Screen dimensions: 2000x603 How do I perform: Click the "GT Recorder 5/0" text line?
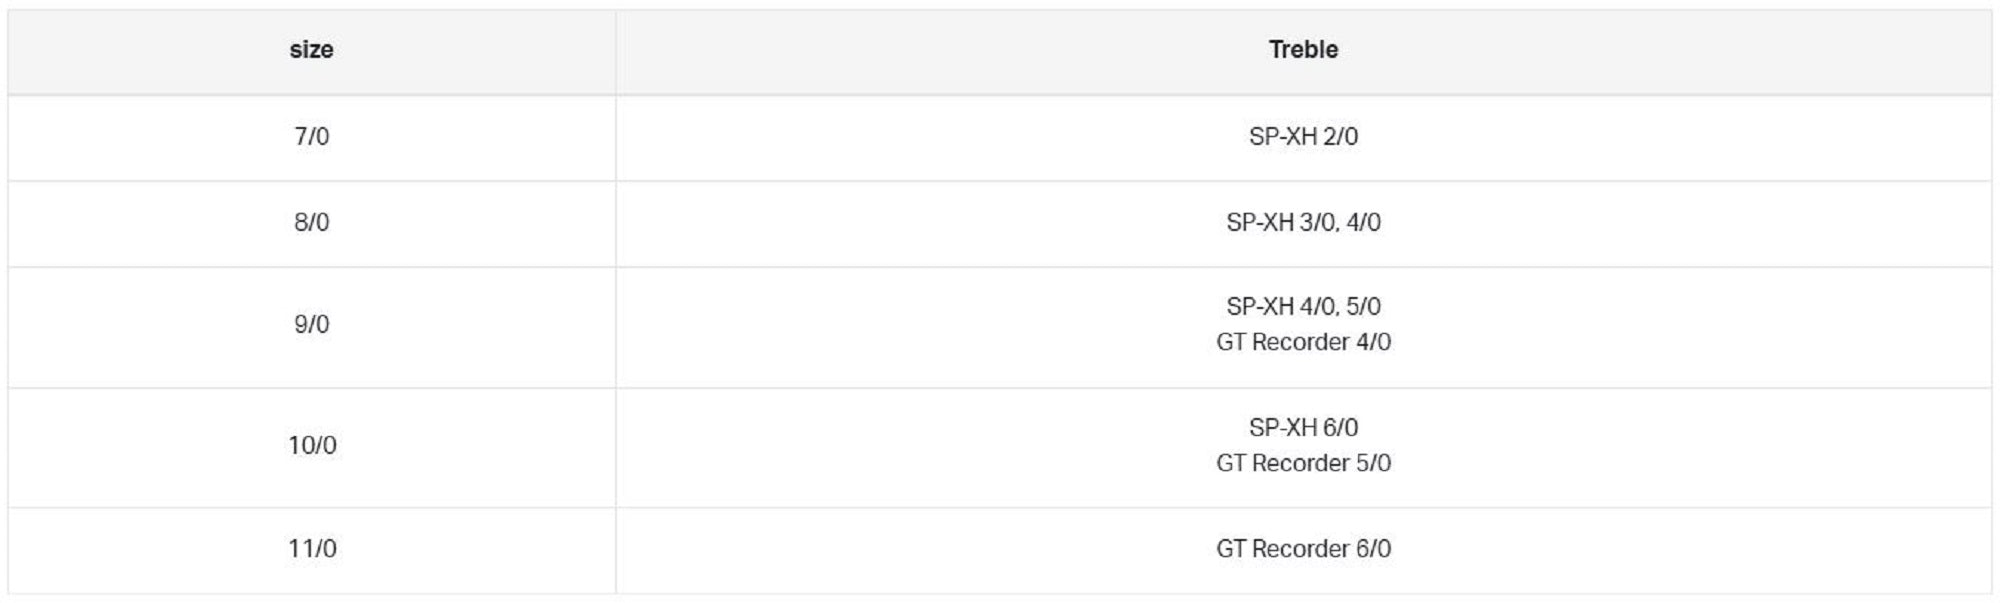tap(1303, 464)
